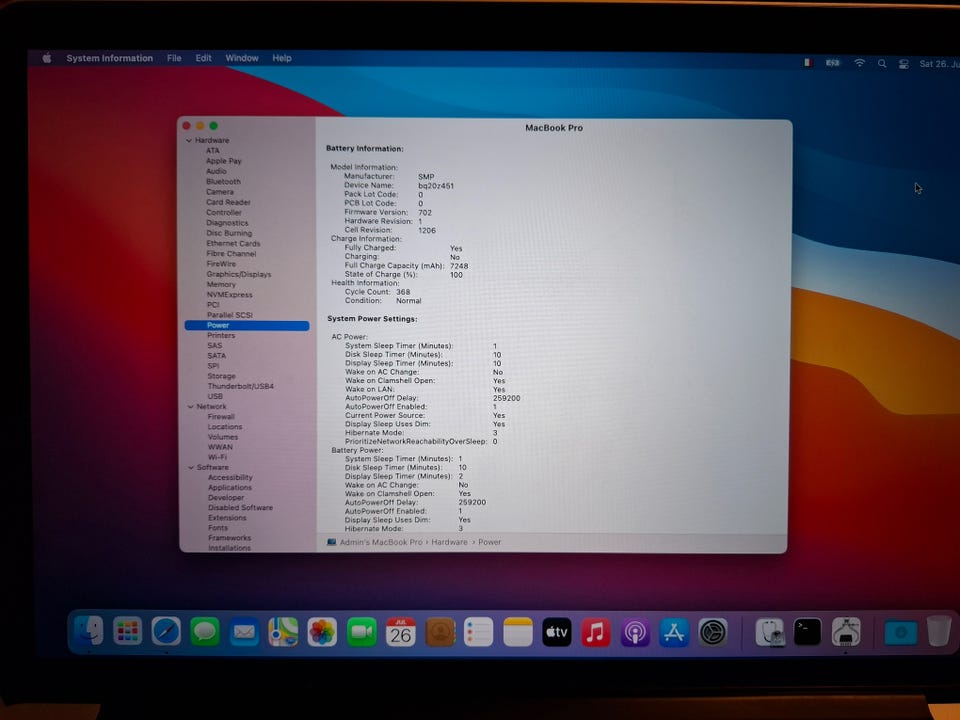Open Terminal from the Dock

click(x=808, y=632)
